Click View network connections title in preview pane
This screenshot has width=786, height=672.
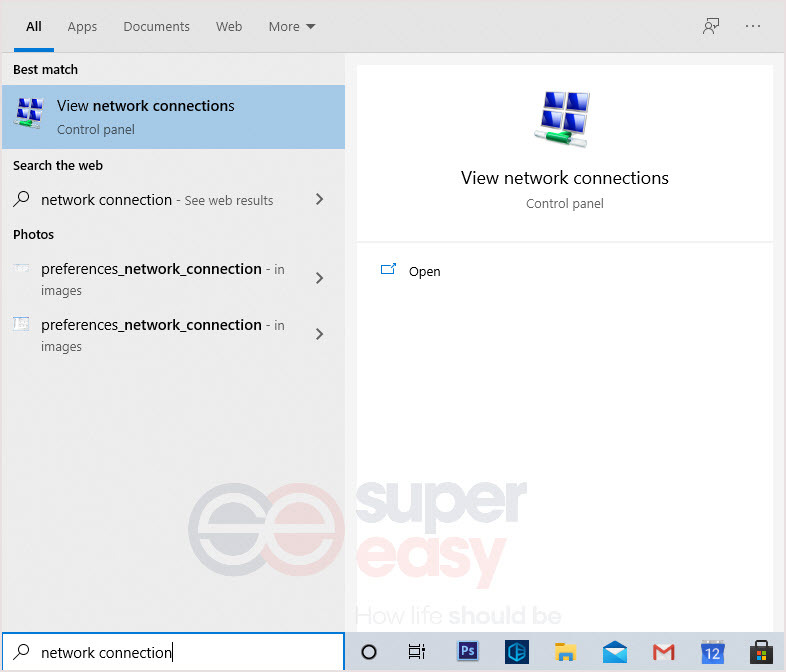pyautogui.click(x=565, y=178)
